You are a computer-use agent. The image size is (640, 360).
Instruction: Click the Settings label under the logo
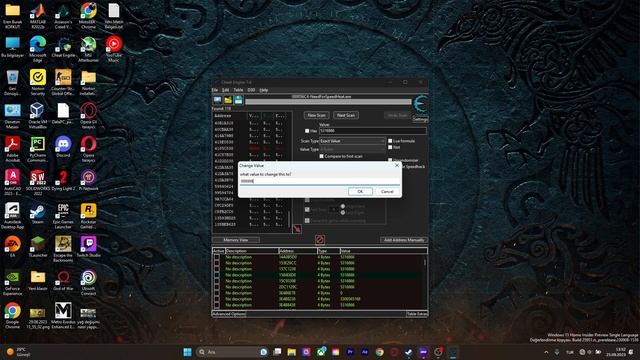pyautogui.click(x=420, y=119)
